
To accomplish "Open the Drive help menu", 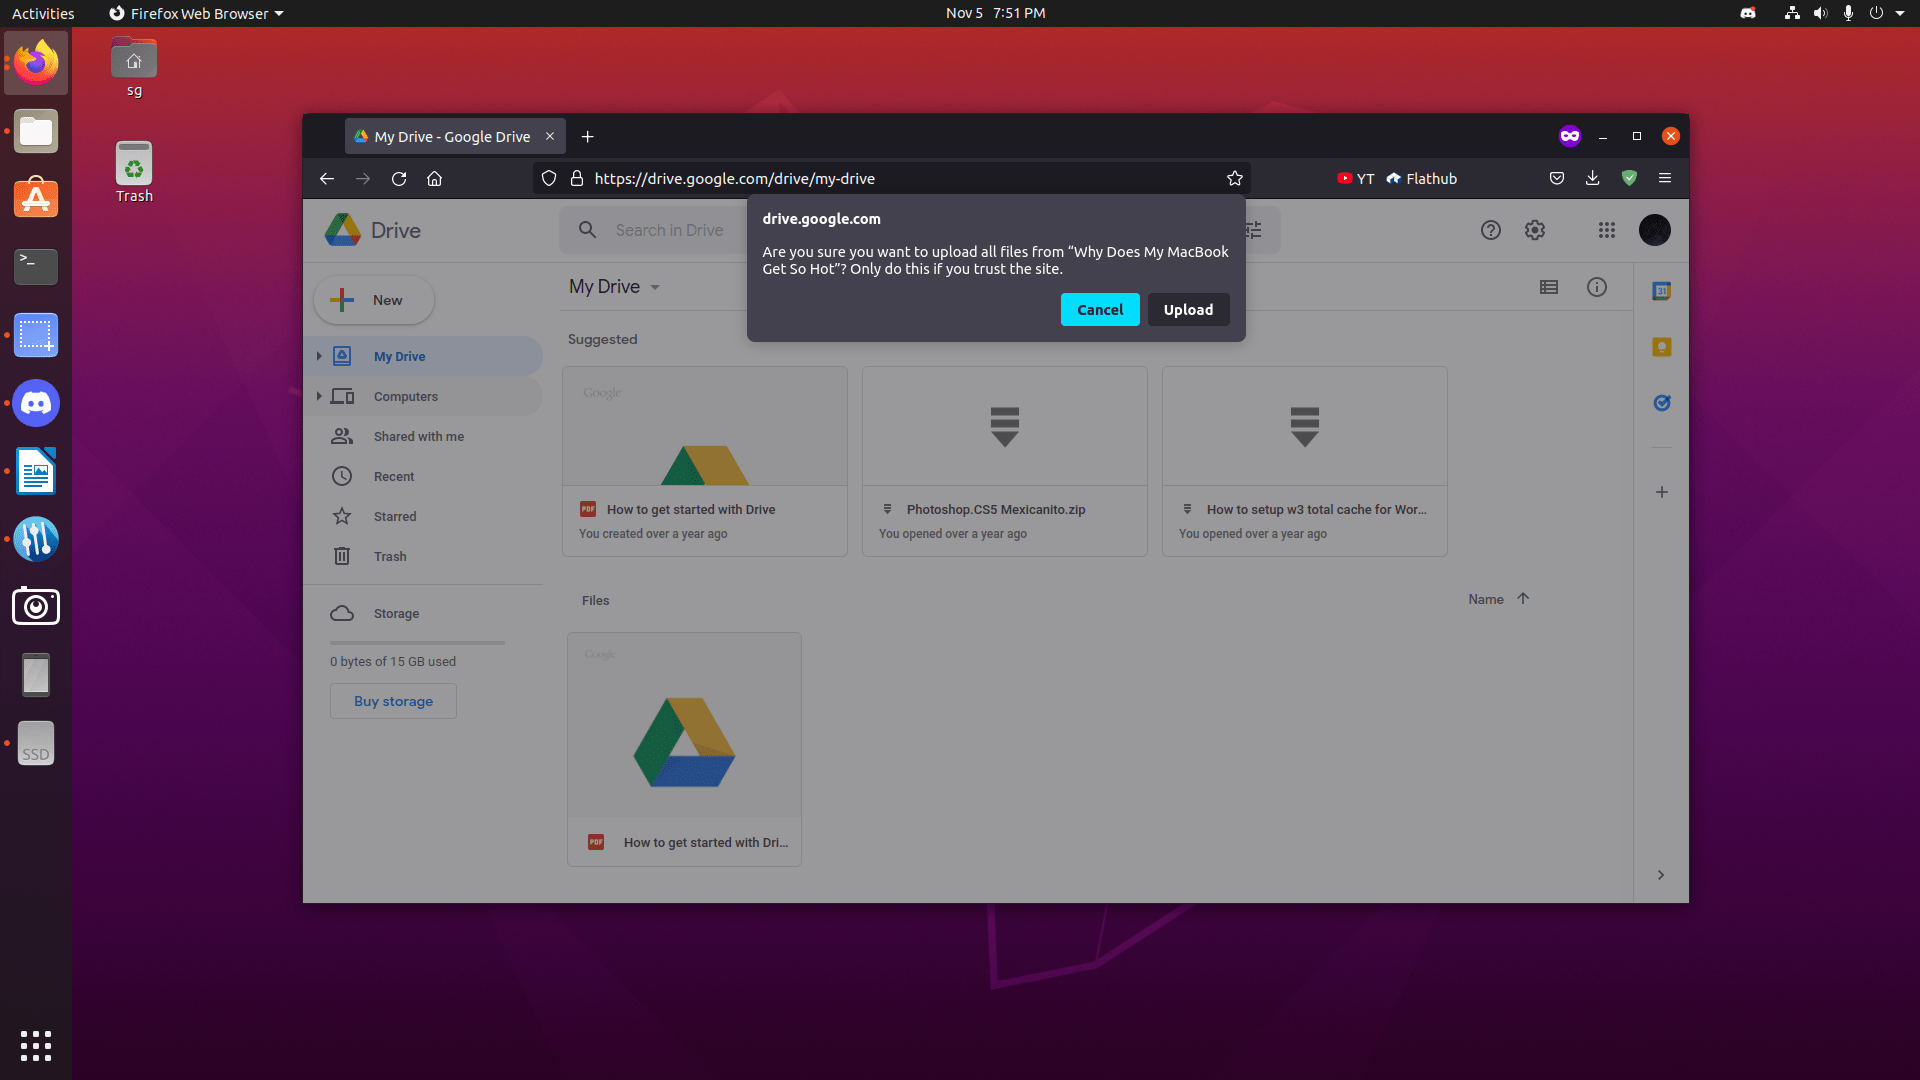I will point(1491,230).
